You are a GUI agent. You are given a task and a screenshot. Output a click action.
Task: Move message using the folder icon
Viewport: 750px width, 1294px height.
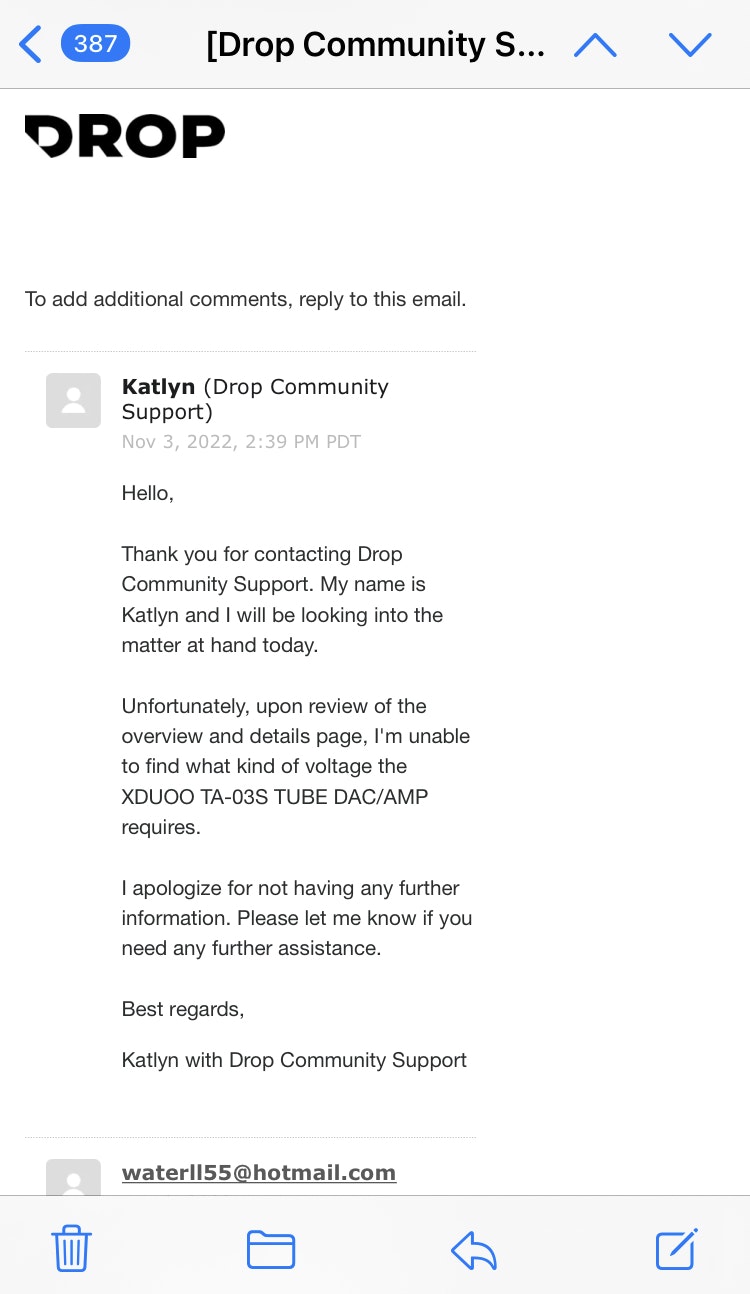271,1250
